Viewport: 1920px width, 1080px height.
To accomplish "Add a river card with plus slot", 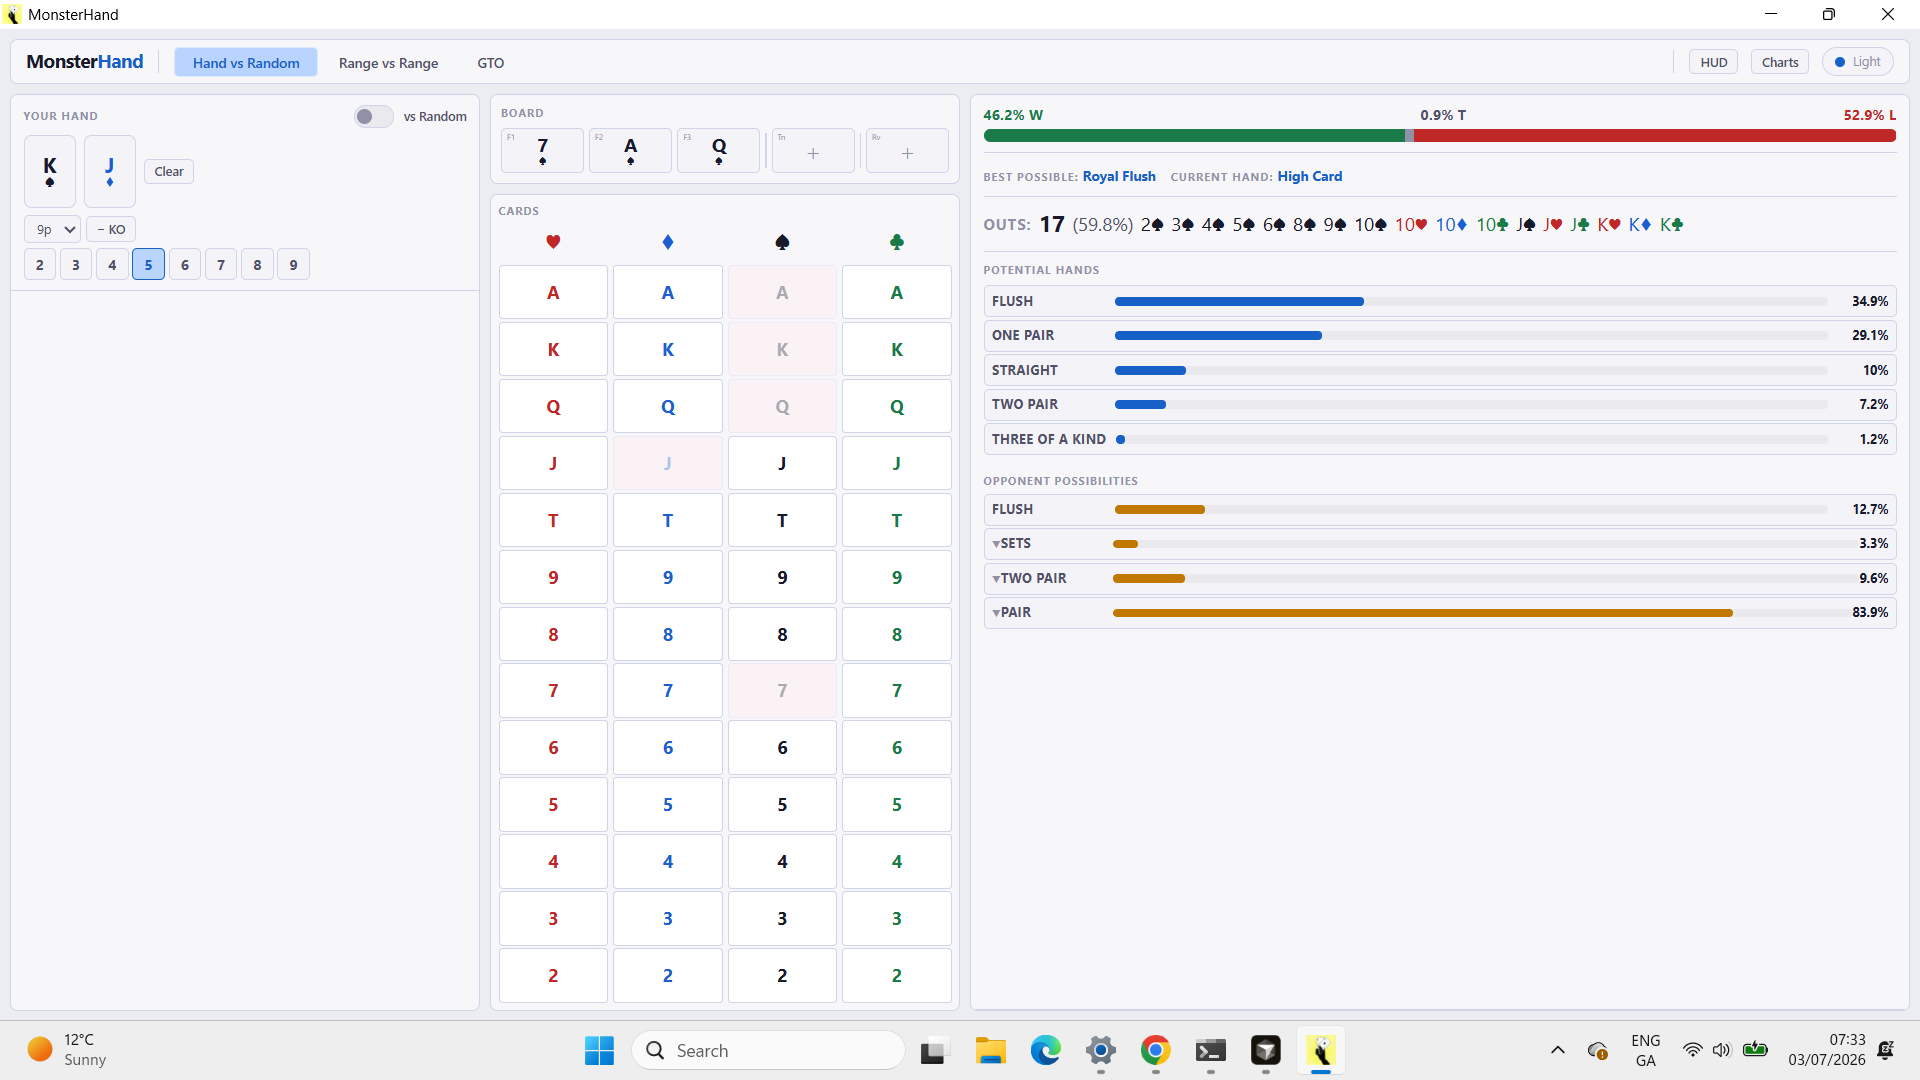I will (x=907, y=151).
